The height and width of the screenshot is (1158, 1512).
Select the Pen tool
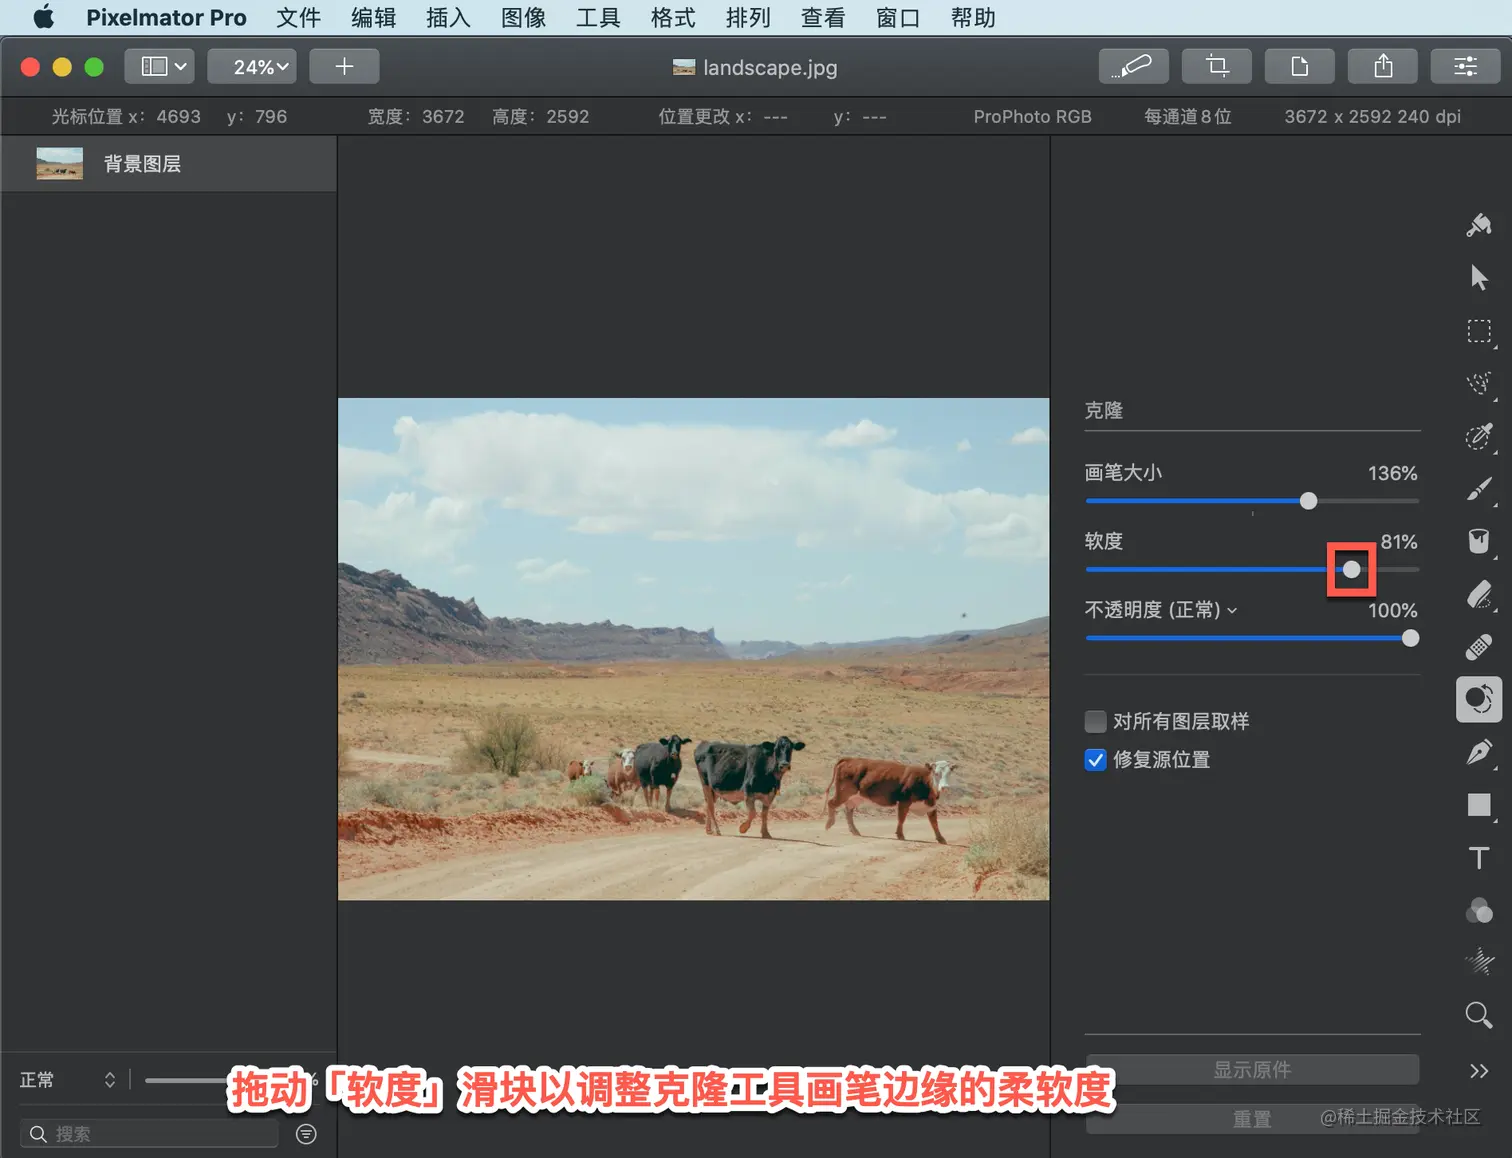click(x=1479, y=752)
